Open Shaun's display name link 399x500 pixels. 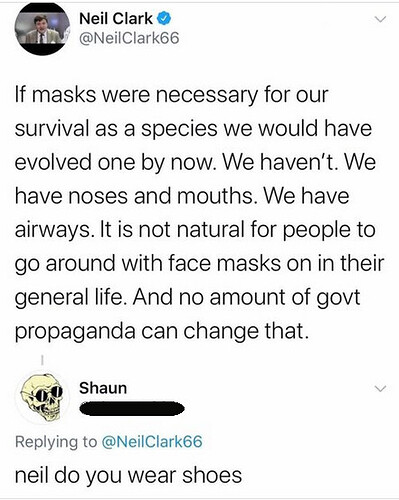click(x=103, y=388)
